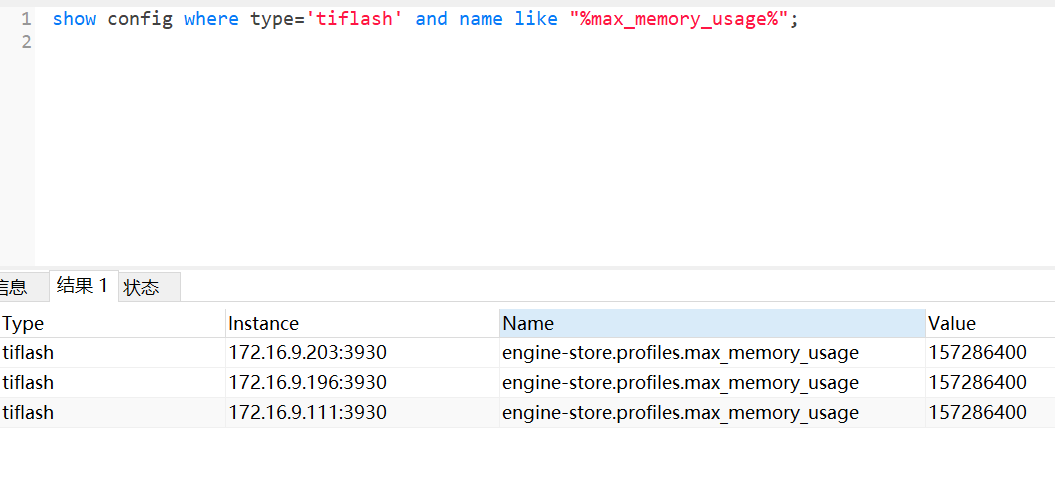This screenshot has width=1055, height=493.
Task: Click the Type column header
Action: (24, 323)
